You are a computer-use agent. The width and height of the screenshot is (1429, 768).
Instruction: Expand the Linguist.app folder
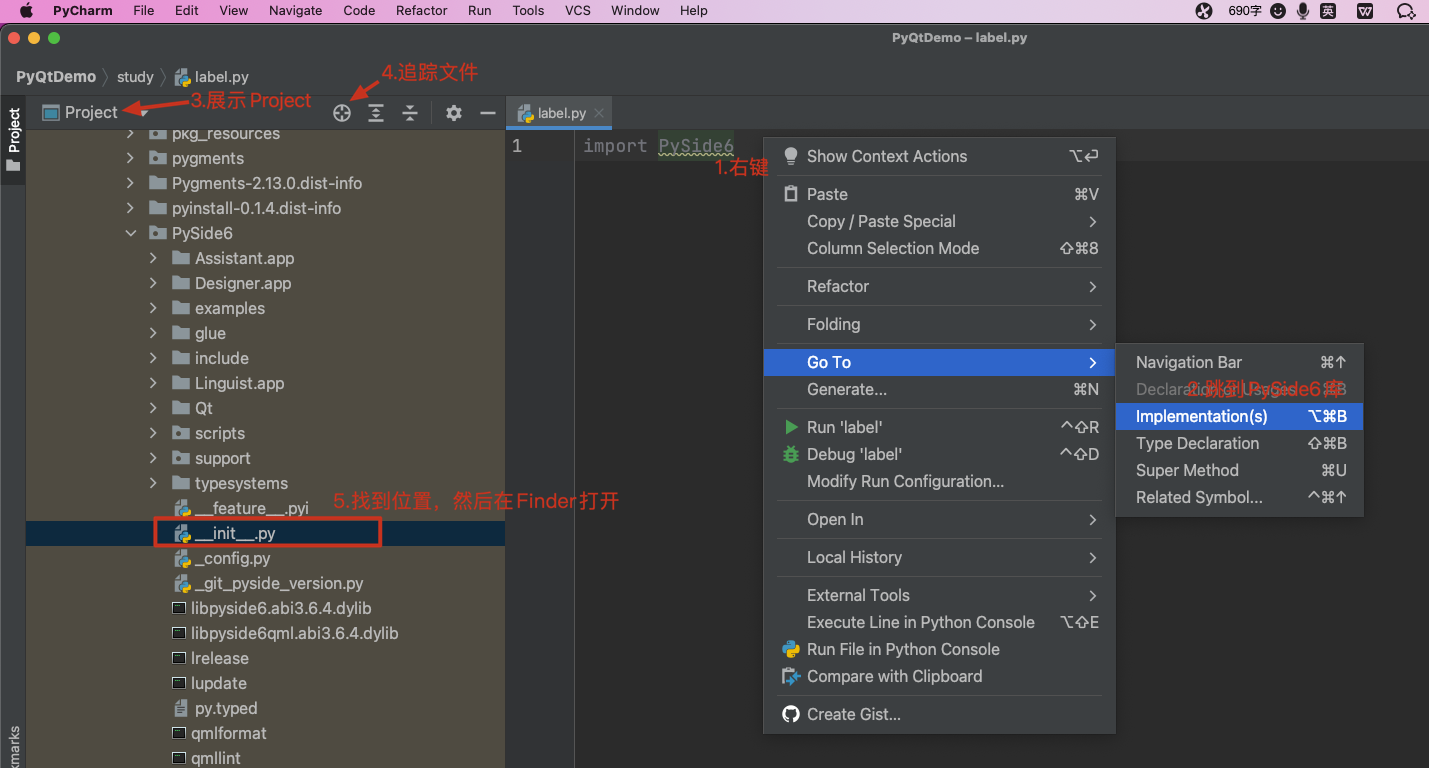click(154, 384)
